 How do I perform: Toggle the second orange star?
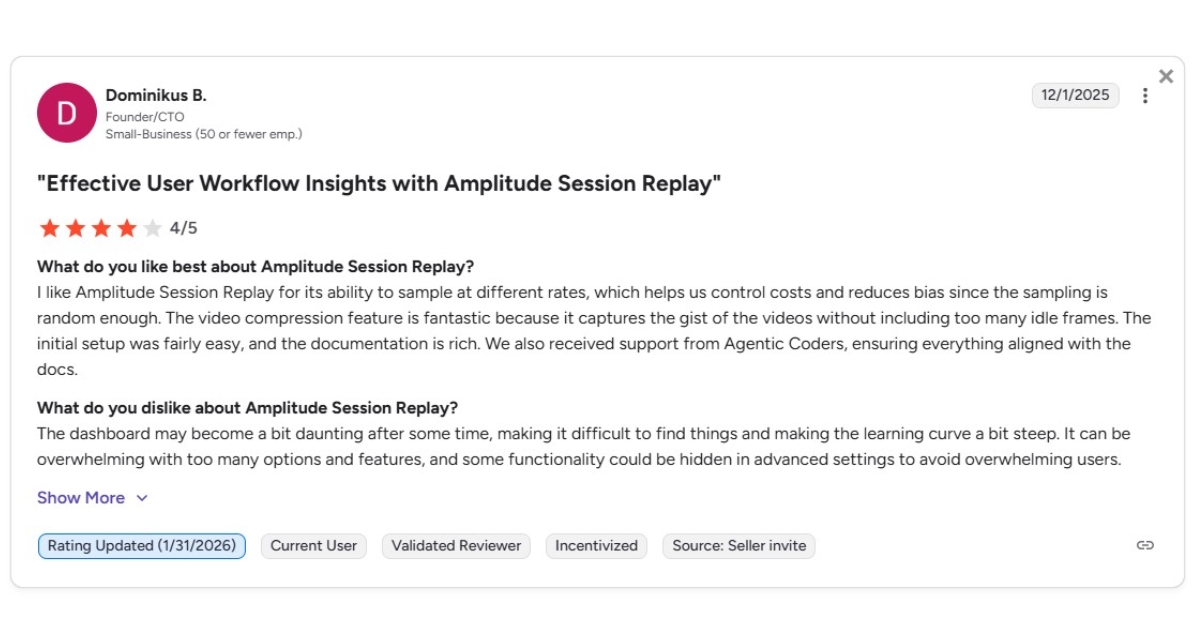74,228
